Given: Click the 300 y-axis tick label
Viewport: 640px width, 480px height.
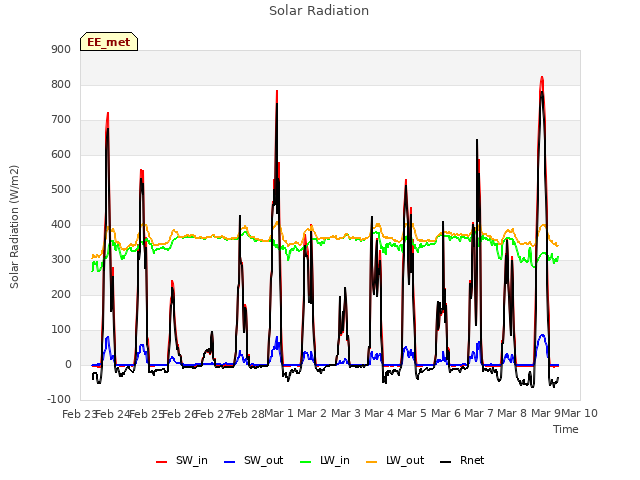Looking at the screenshot, I should (x=61, y=260).
